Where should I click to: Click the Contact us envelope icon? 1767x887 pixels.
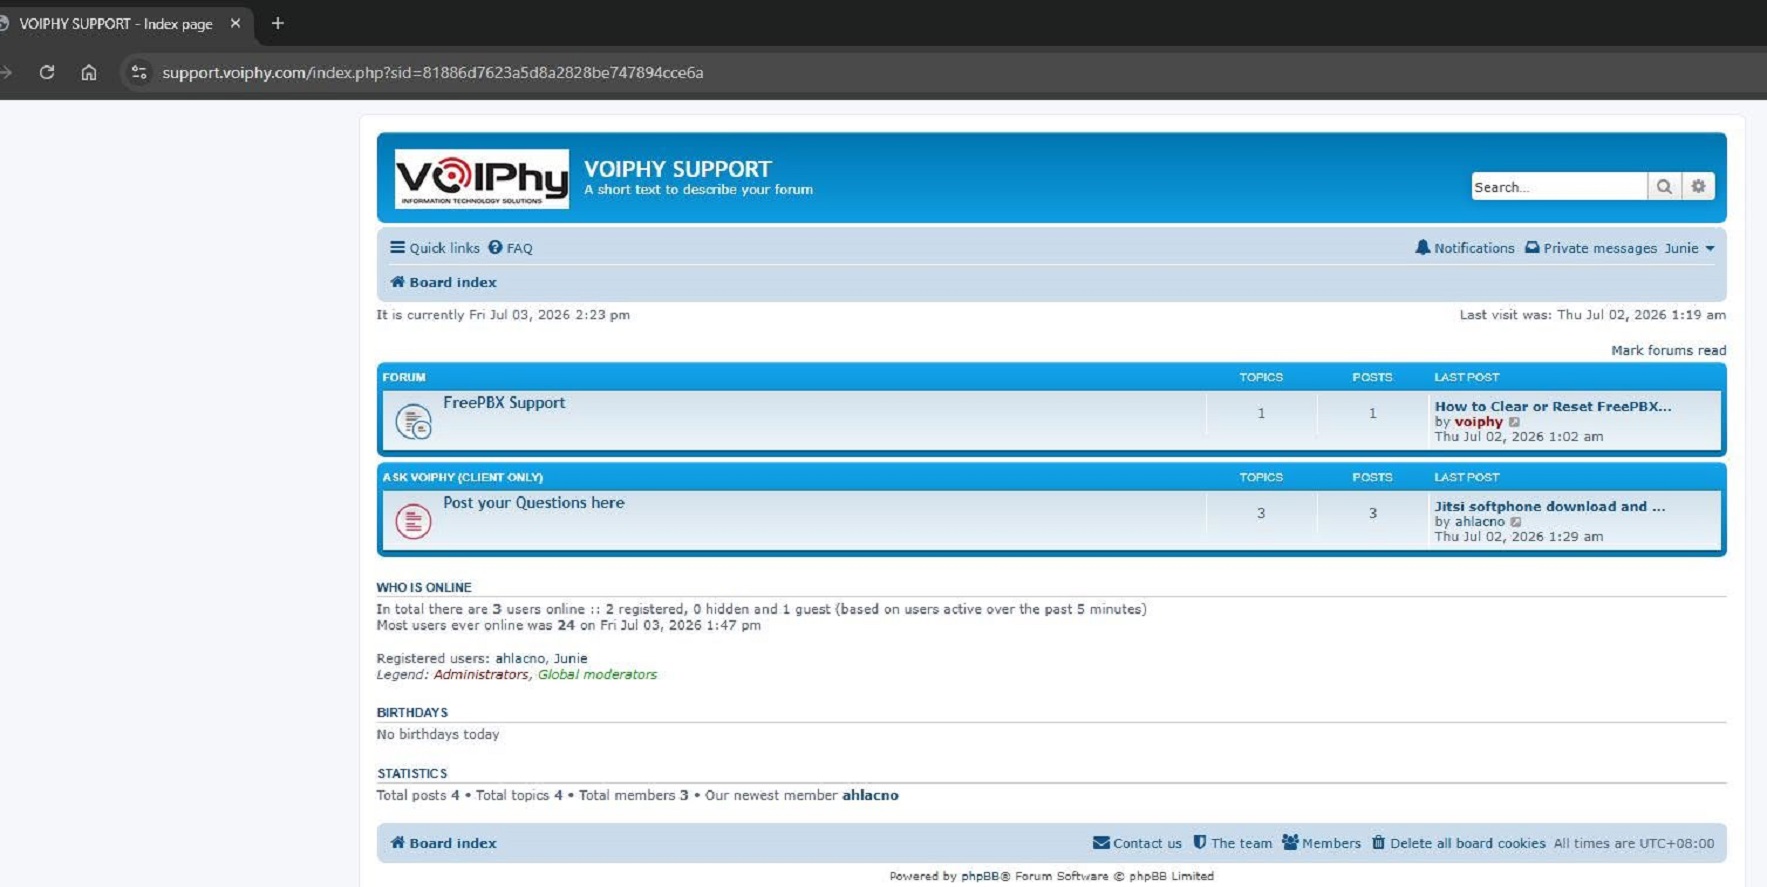pos(1101,843)
